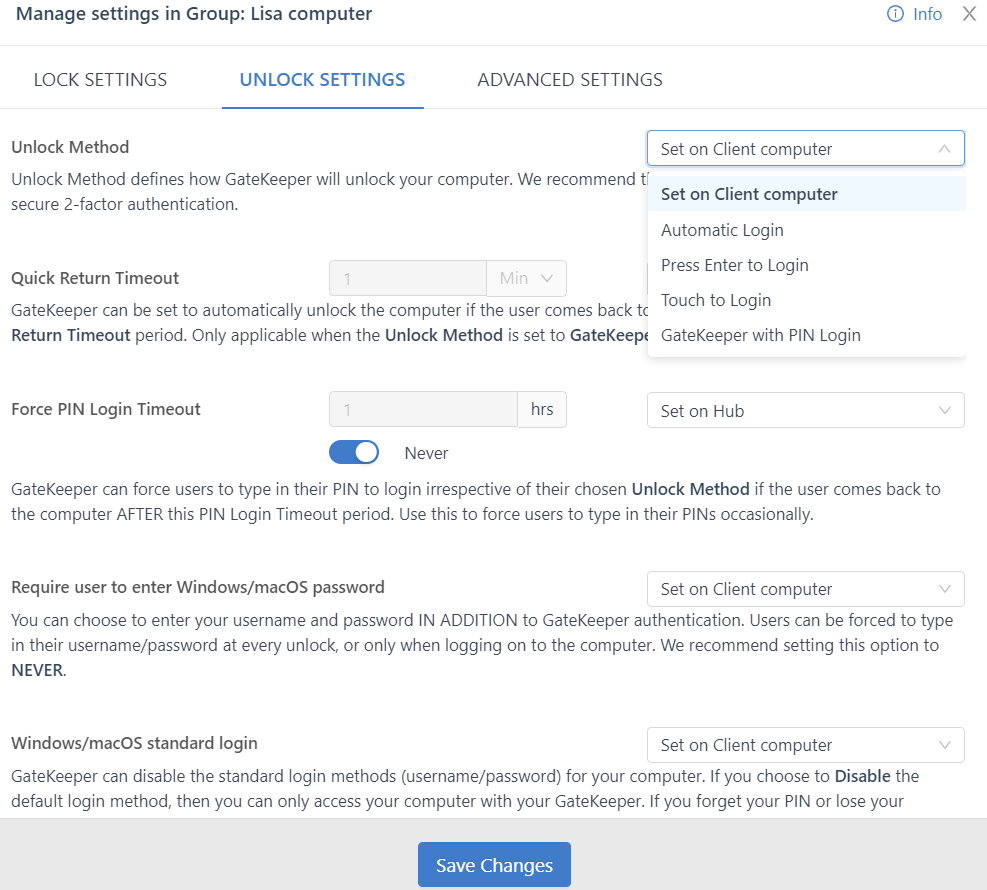This screenshot has width=987, height=890.
Task: Click the Info link text
Action: click(927, 14)
